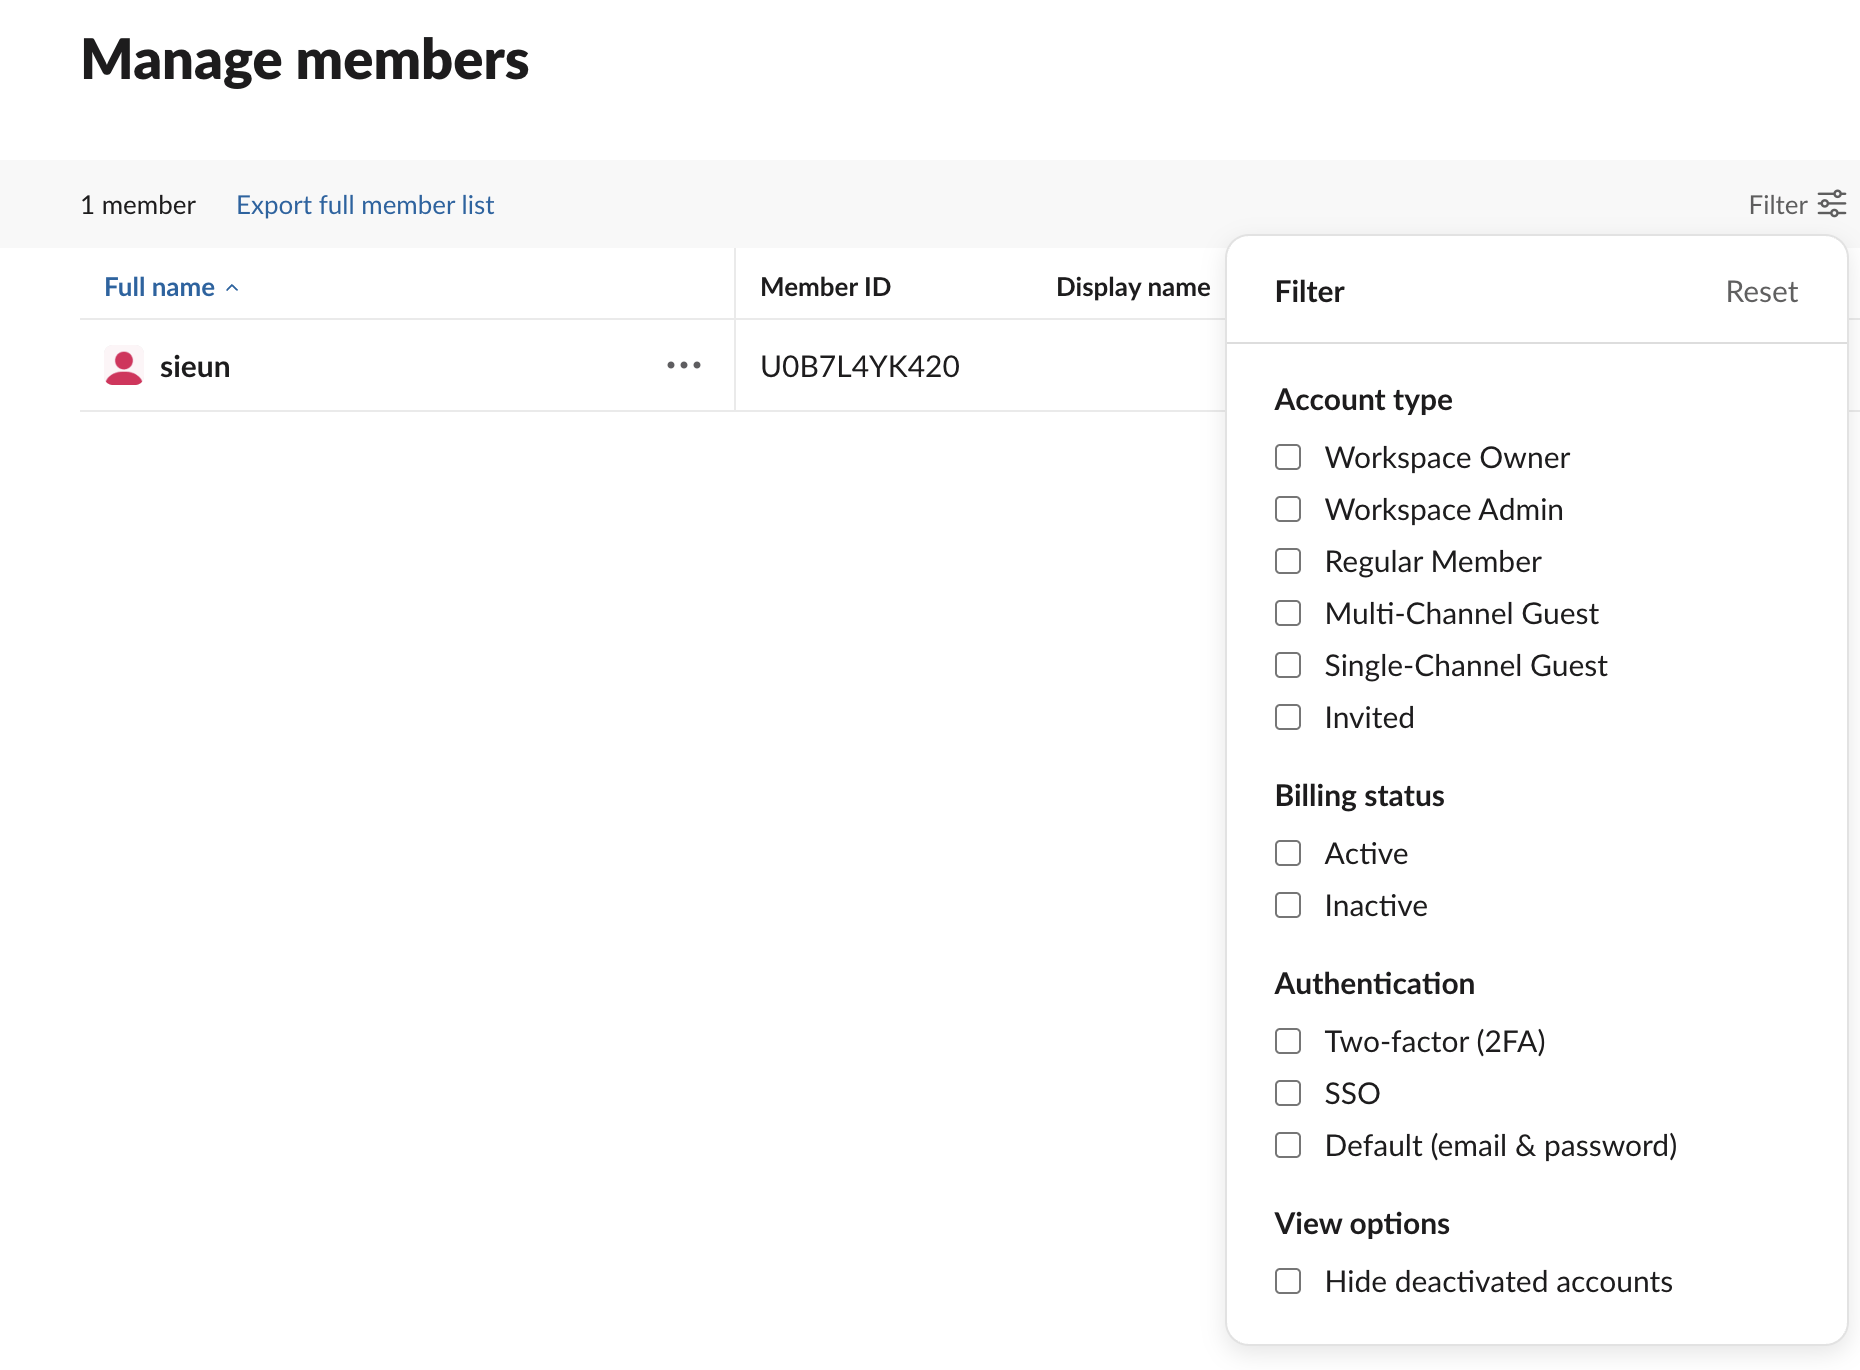Viewport: 1860px width, 1370px height.
Task: Toggle Hide deactivated accounts option
Action: point(1288,1281)
